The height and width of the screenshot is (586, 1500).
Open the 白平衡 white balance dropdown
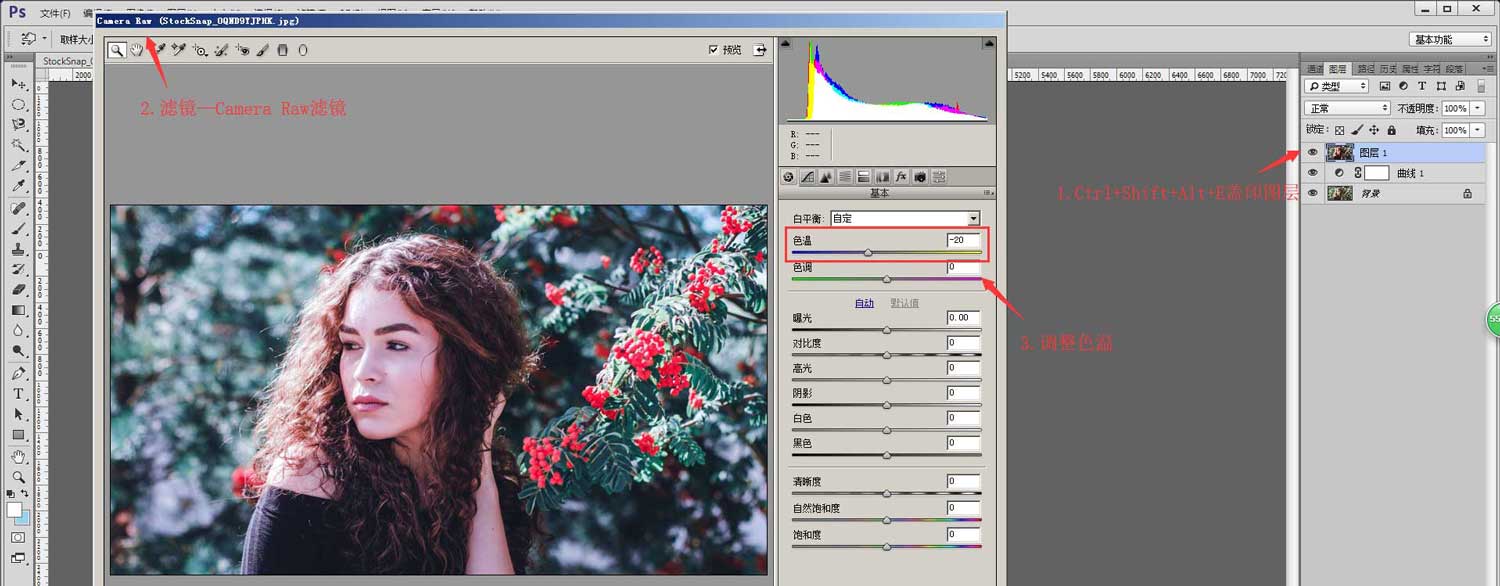(x=906, y=218)
